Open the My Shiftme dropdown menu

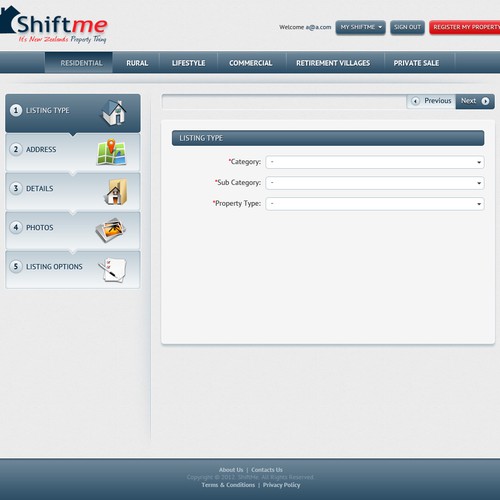pyautogui.click(x=360, y=27)
